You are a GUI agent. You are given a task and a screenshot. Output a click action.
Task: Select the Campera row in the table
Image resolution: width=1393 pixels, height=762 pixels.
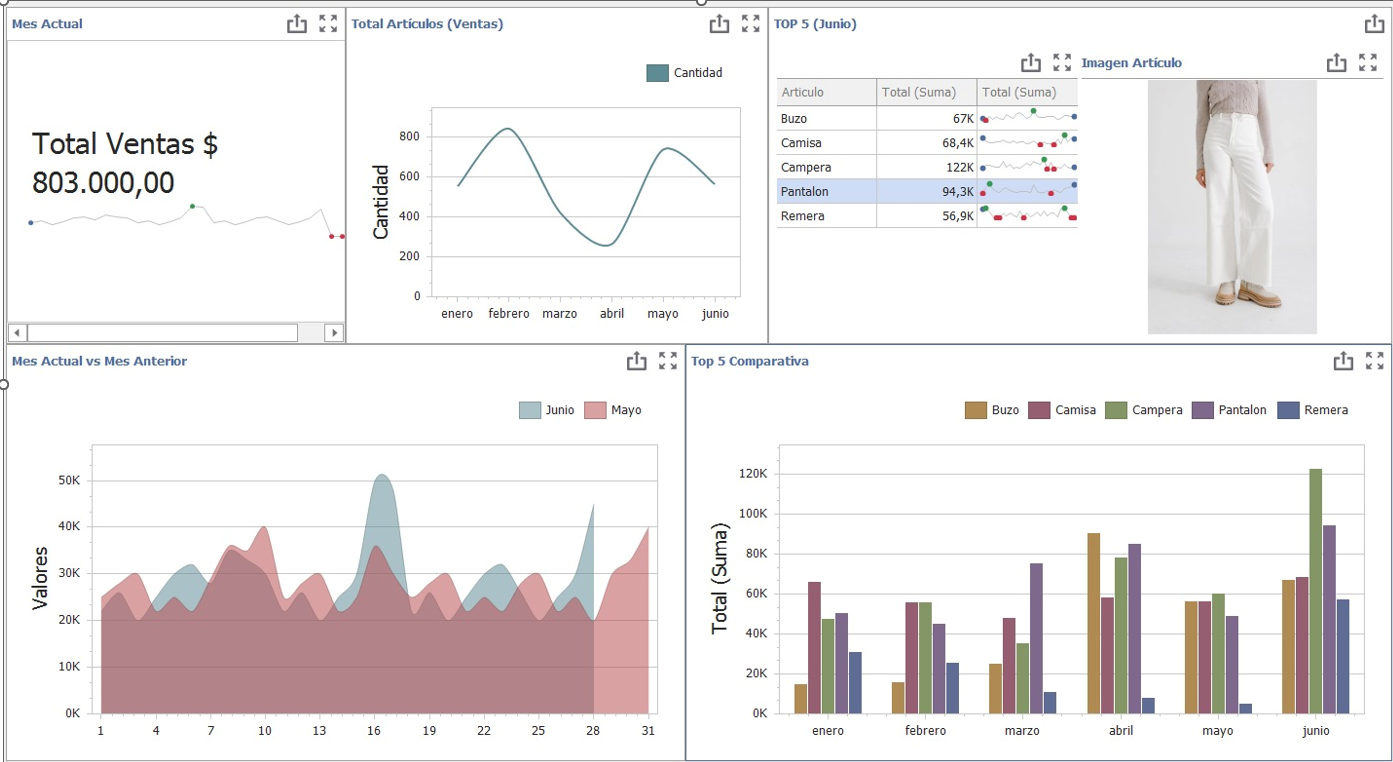coord(928,167)
